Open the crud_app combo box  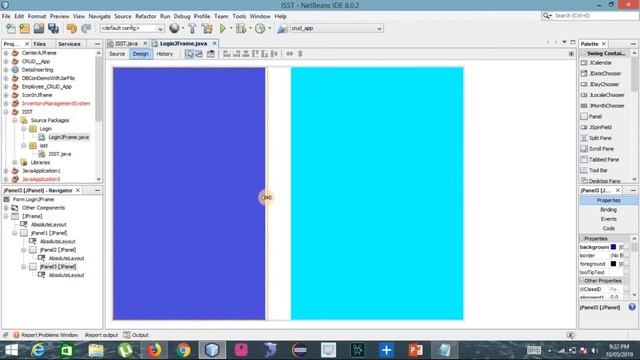(x=336, y=28)
